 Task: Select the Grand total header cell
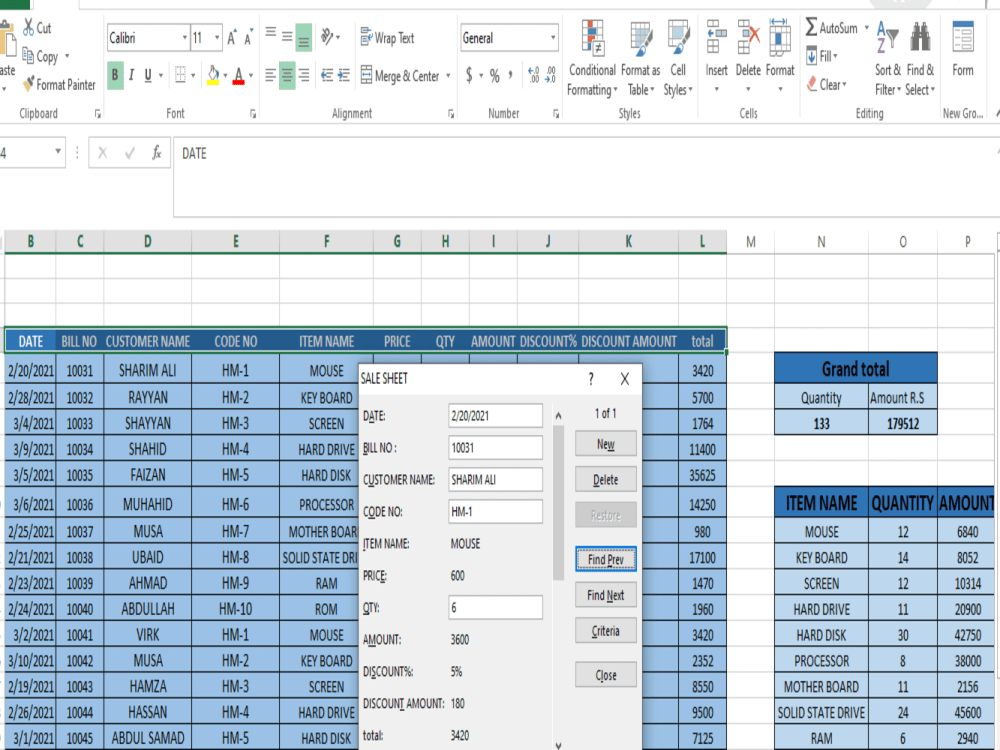coord(855,369)
